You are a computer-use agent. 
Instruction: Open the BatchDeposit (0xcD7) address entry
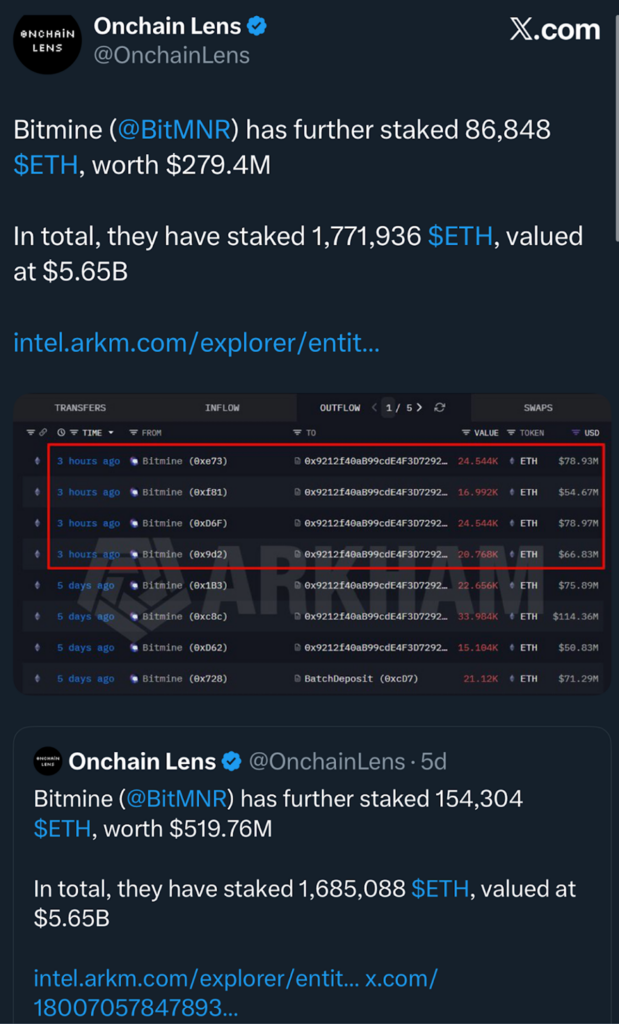355,679
